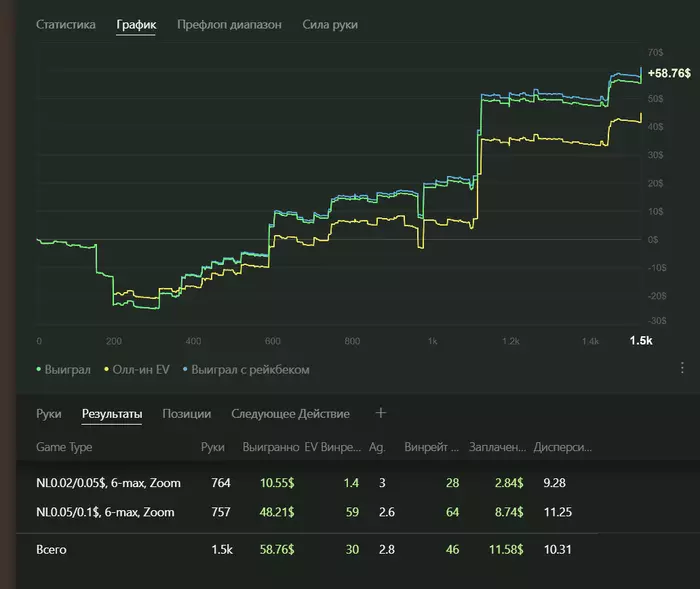
Task: Sort by Ag. column header
Action: (x=377, y=447)
